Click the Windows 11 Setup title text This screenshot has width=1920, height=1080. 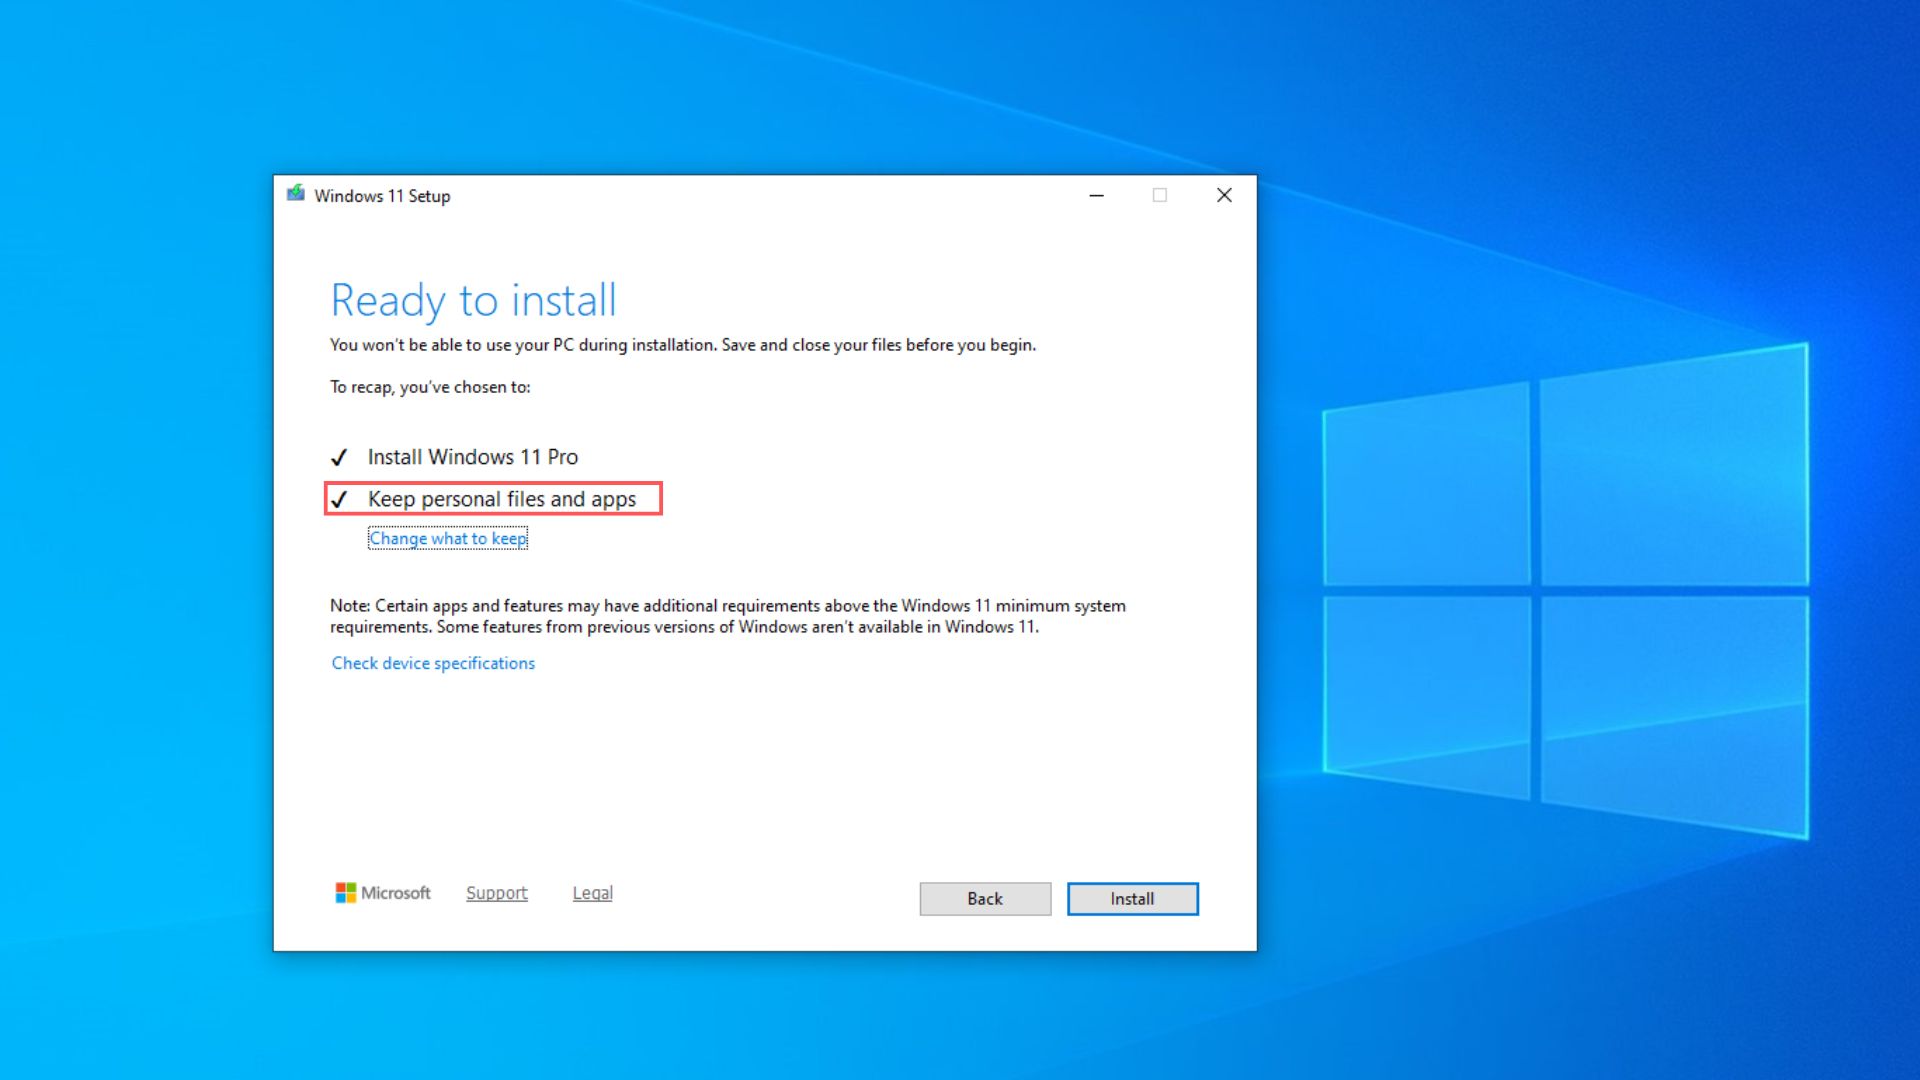(381, 196)
